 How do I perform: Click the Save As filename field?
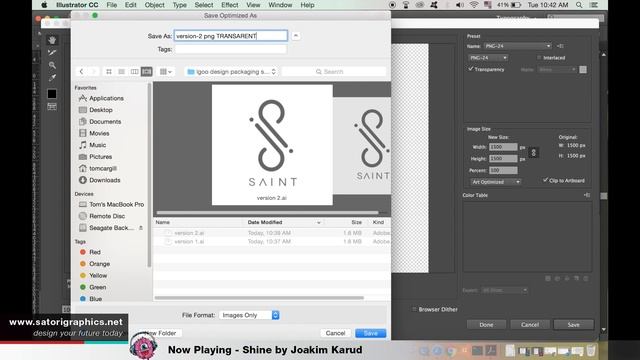(x=231, y=36)
